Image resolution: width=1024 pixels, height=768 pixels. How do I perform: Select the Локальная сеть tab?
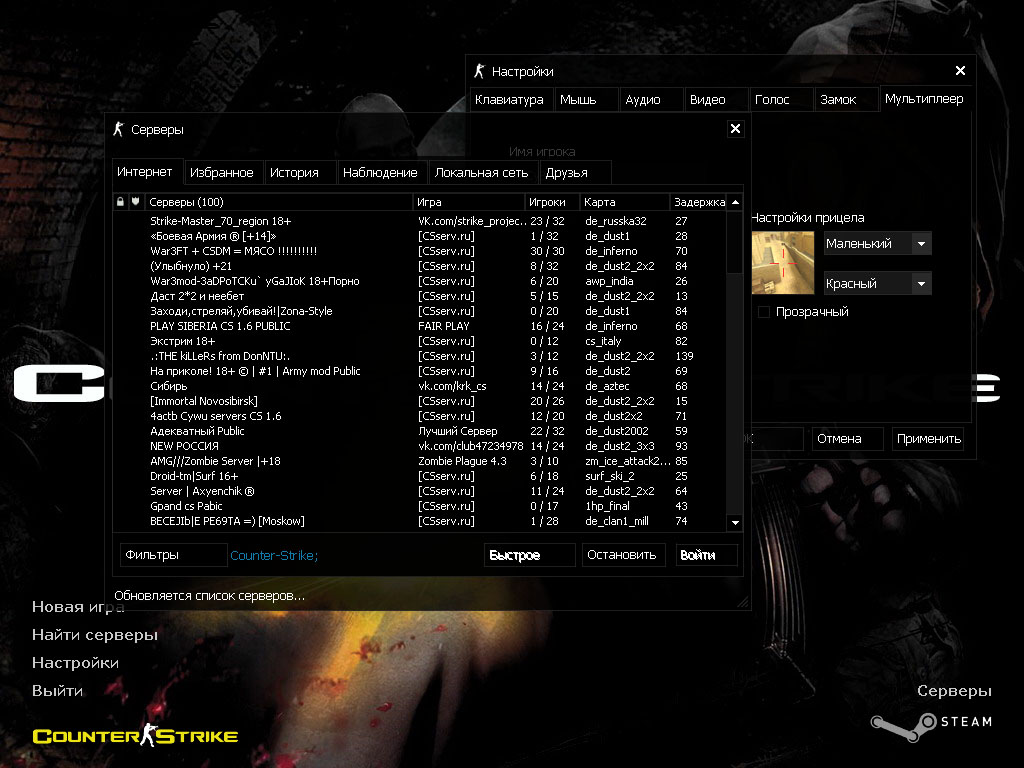(482, 172)
